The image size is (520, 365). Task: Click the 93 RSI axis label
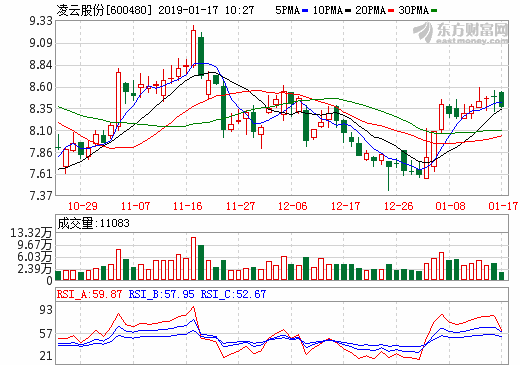point(46,310)
